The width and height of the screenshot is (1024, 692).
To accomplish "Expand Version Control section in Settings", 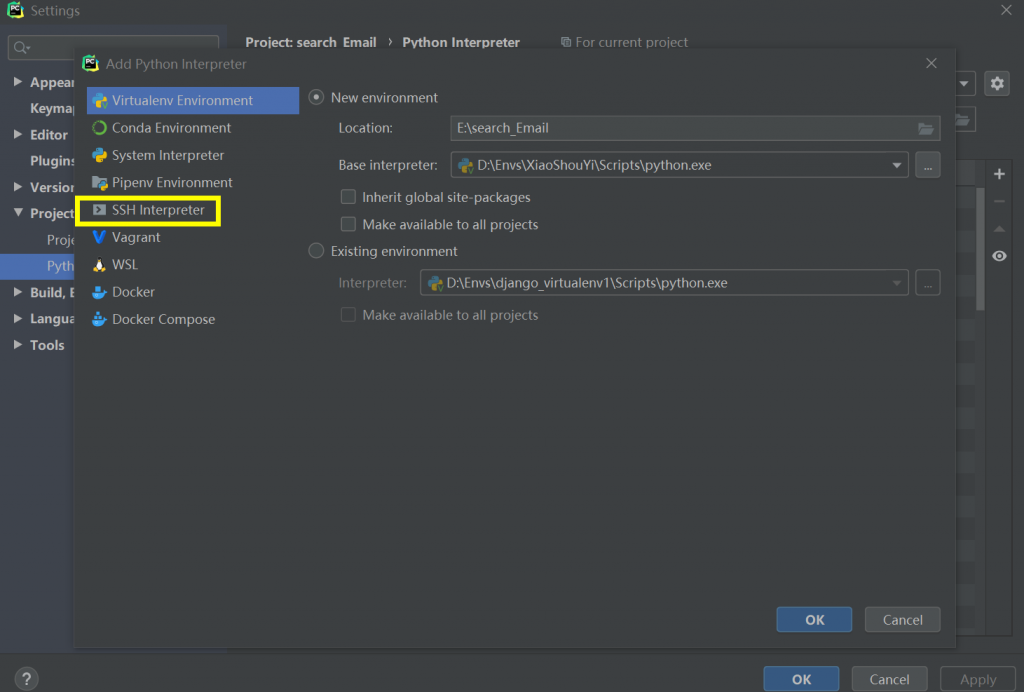I will [x=18, y=187].
